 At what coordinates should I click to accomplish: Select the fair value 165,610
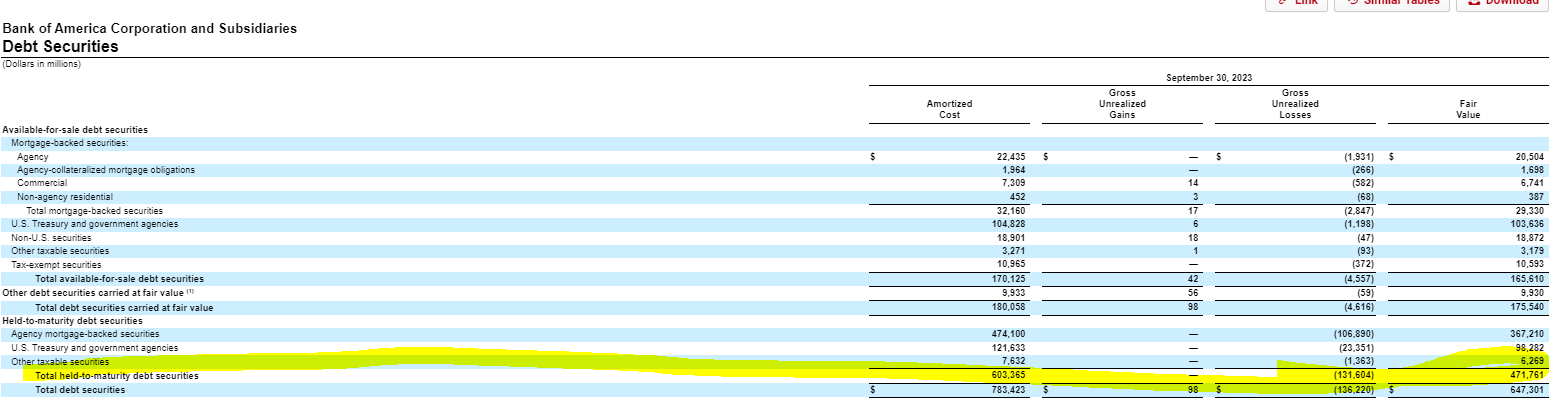coord(1527,279)
